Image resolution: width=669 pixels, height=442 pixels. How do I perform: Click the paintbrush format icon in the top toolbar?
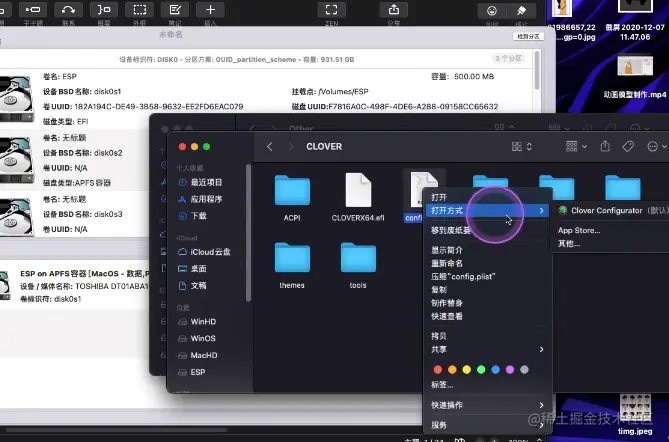pos(521,11)
